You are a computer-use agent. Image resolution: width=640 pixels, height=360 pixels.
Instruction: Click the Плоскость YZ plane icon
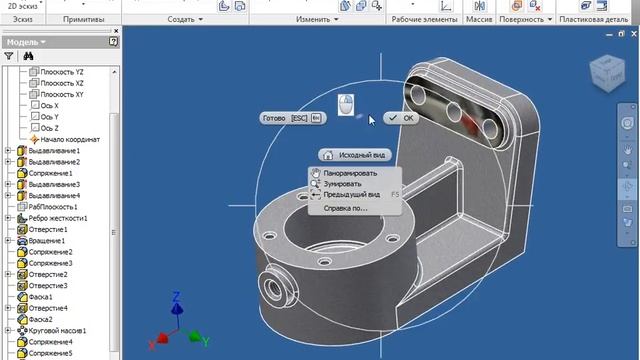coord(34,72)
